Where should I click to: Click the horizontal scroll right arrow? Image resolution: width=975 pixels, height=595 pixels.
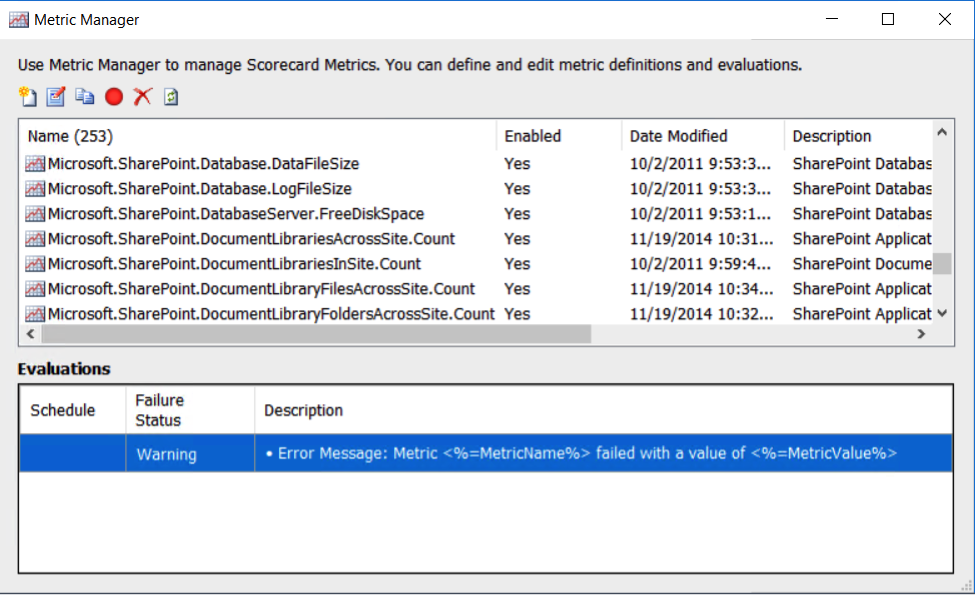(x=922, y=334)
